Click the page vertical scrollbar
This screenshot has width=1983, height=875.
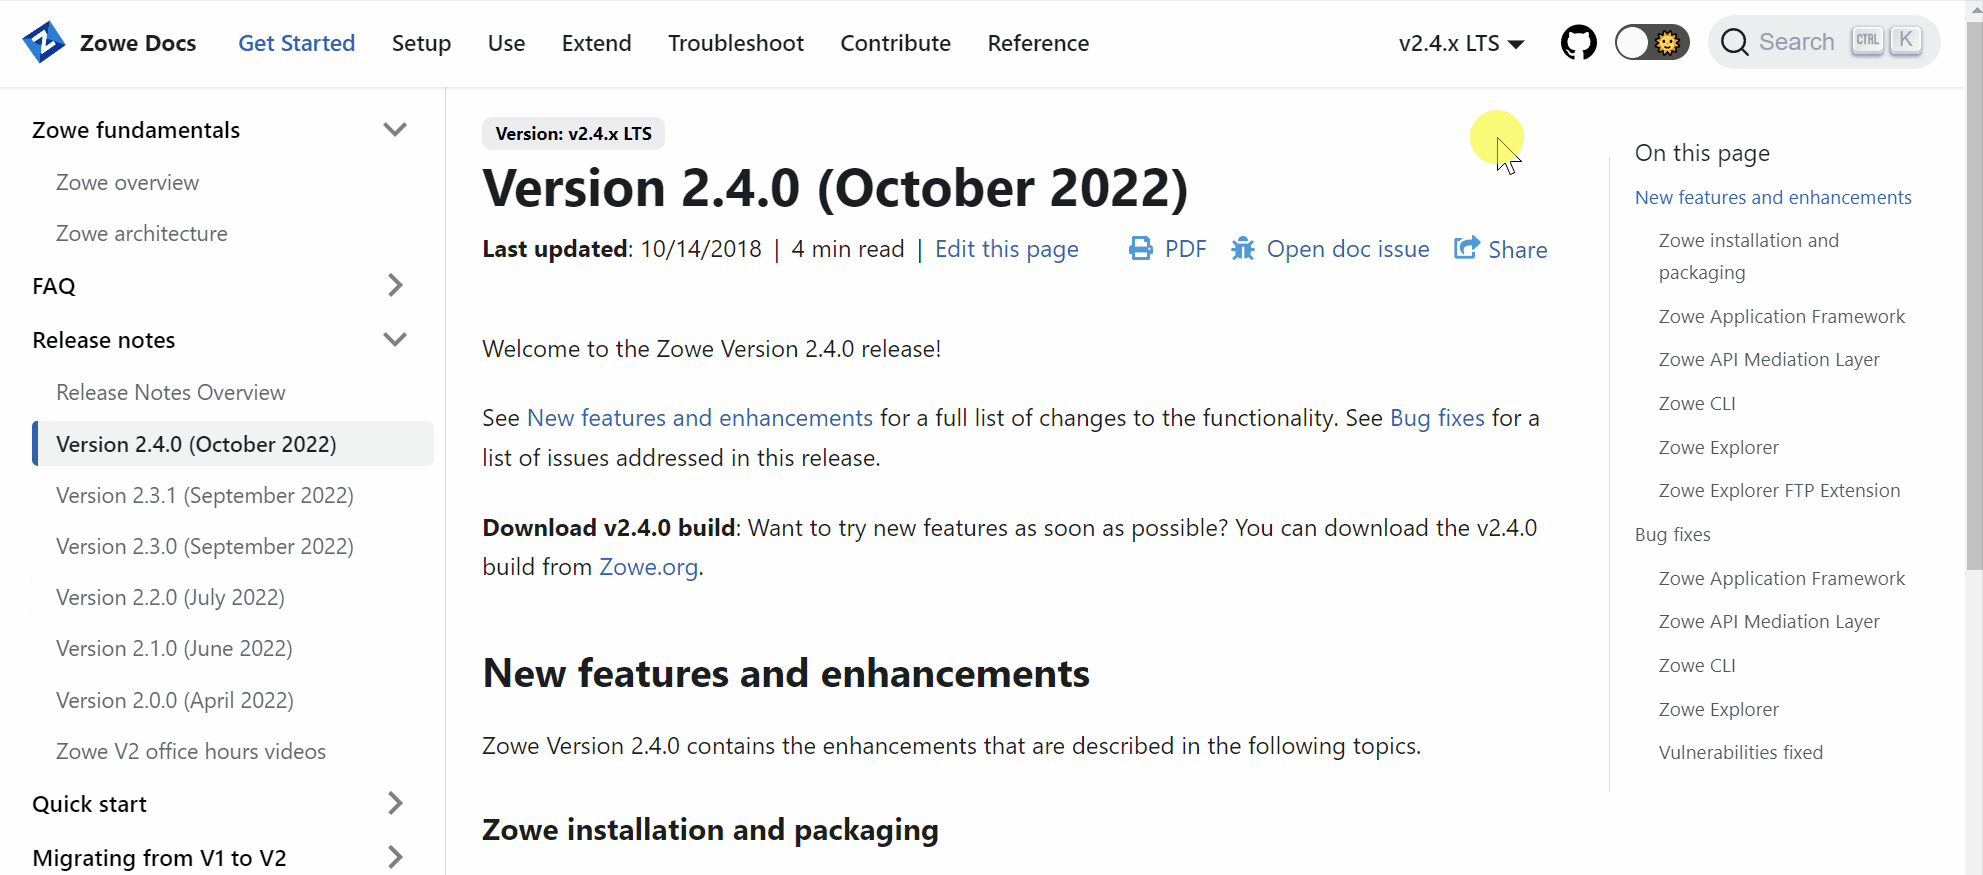click(1973, 300)
